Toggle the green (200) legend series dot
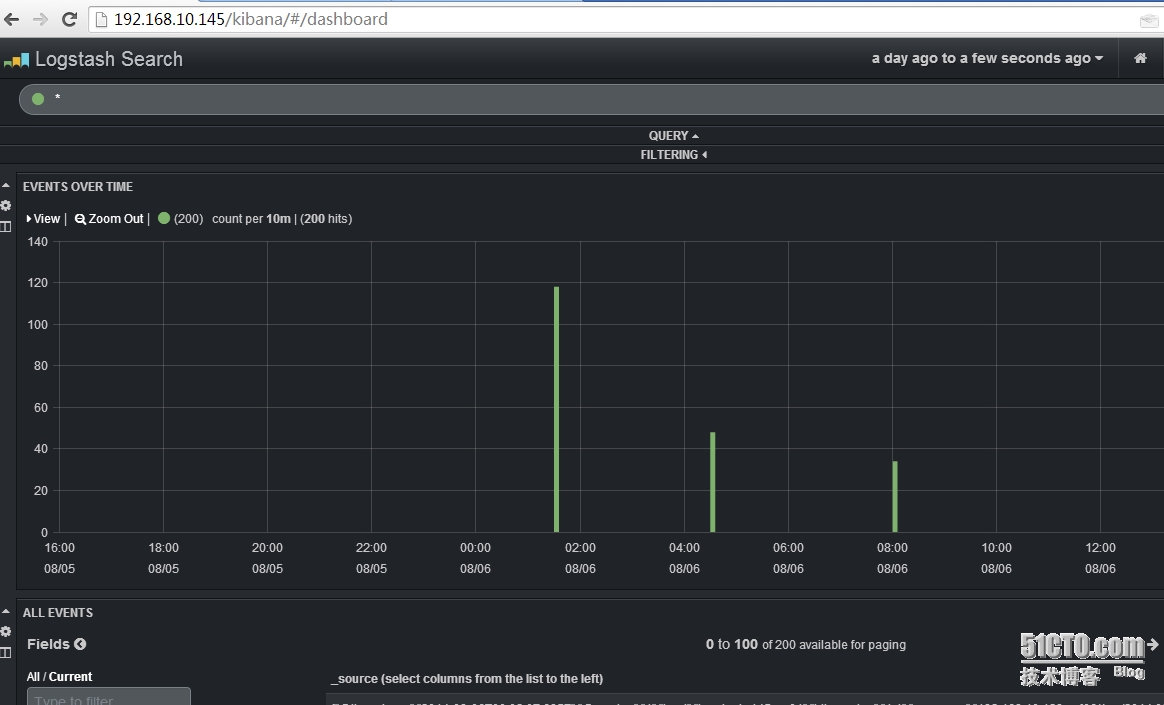This screenshot has width=1164, height=705. [x=164, y=218]
